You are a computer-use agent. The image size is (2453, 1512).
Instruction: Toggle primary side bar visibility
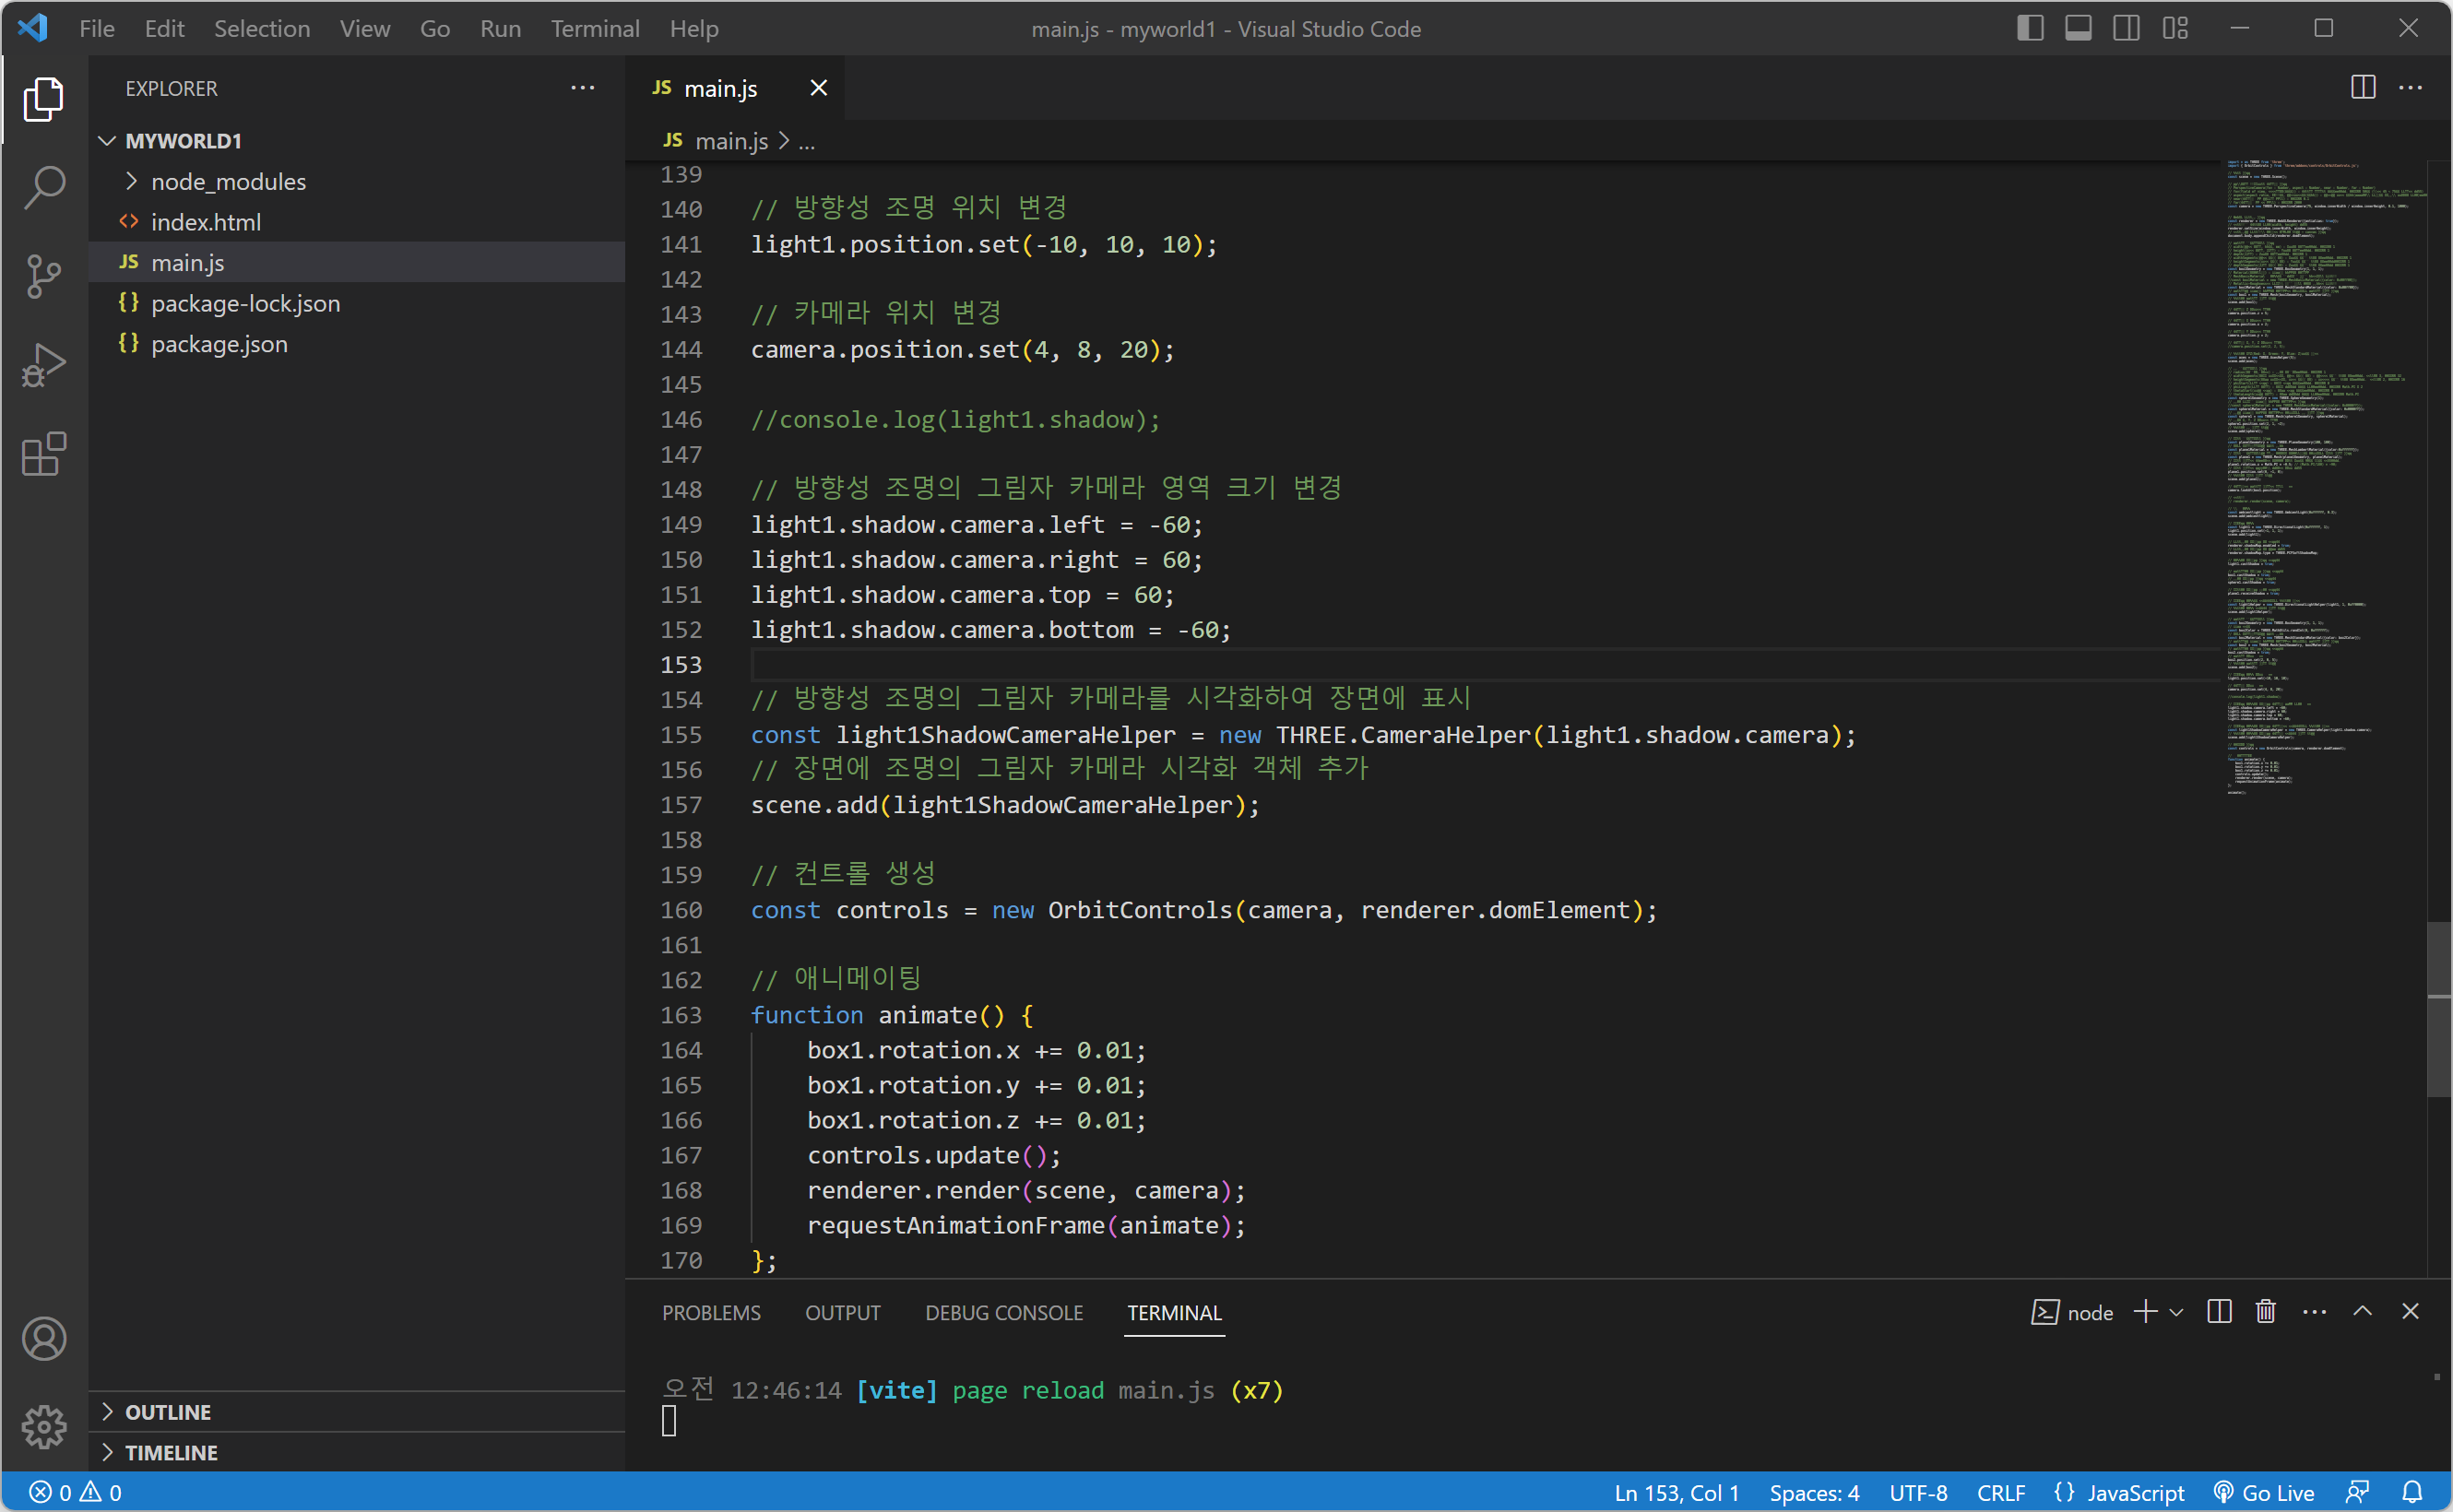point(2029,28)
